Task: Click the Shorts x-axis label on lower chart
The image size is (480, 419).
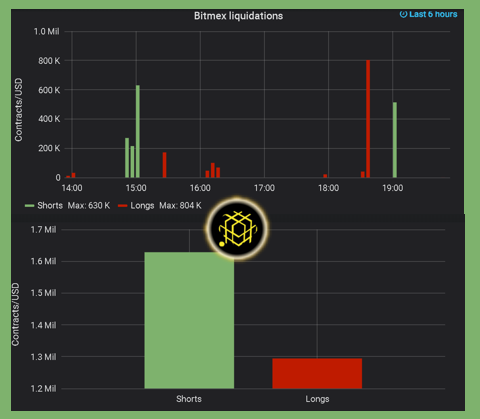Action: (189, 399)
